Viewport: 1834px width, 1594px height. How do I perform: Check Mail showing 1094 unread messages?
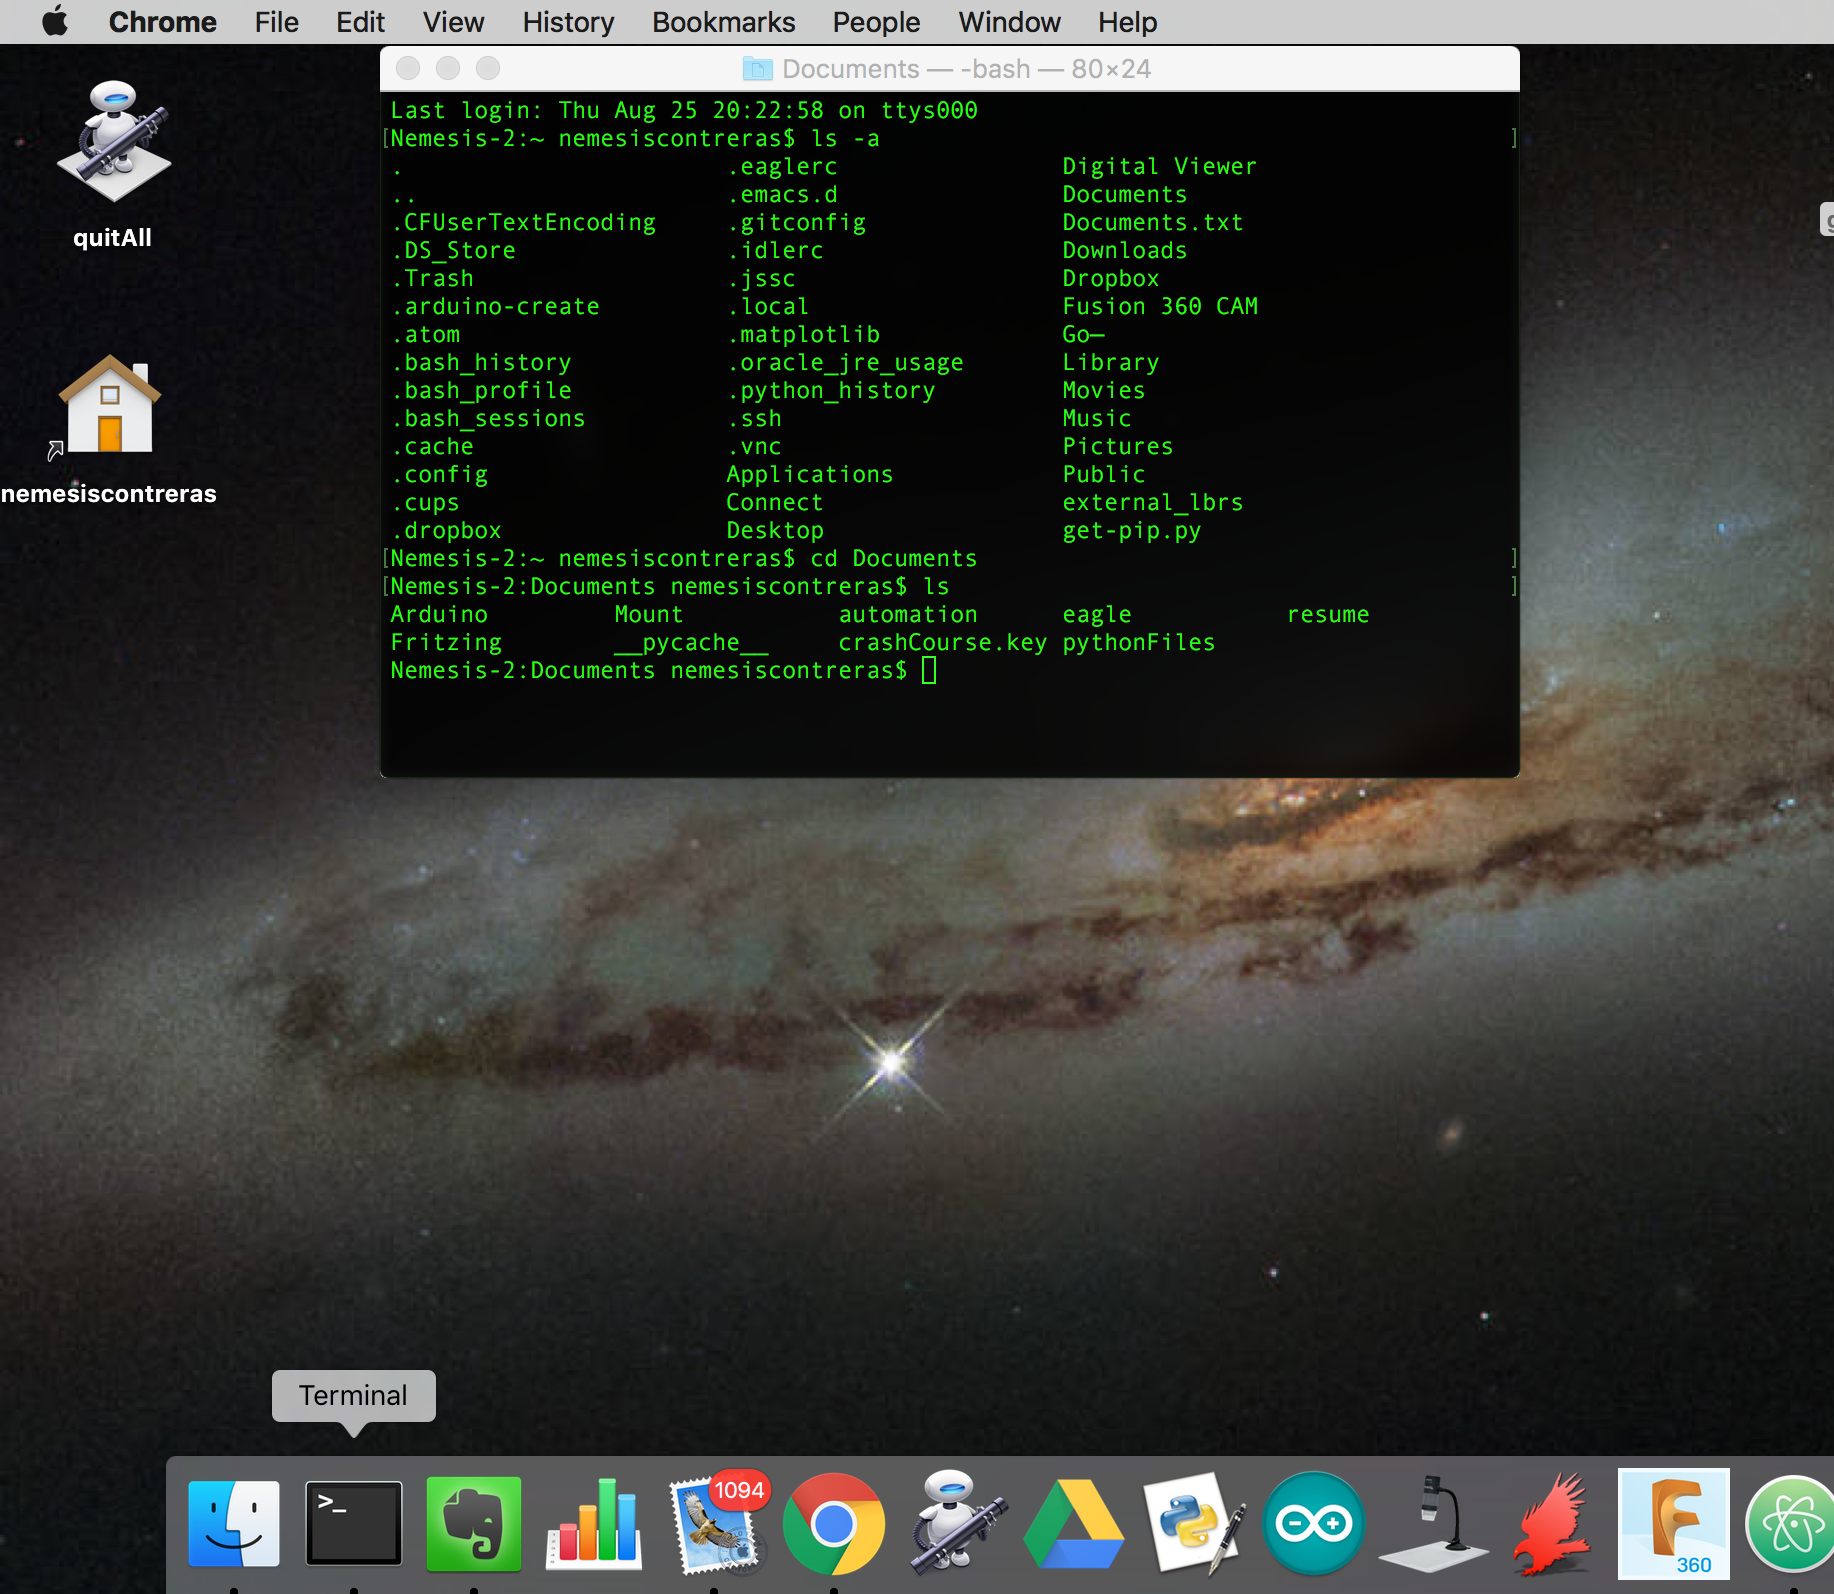(x=714, y=1523)
